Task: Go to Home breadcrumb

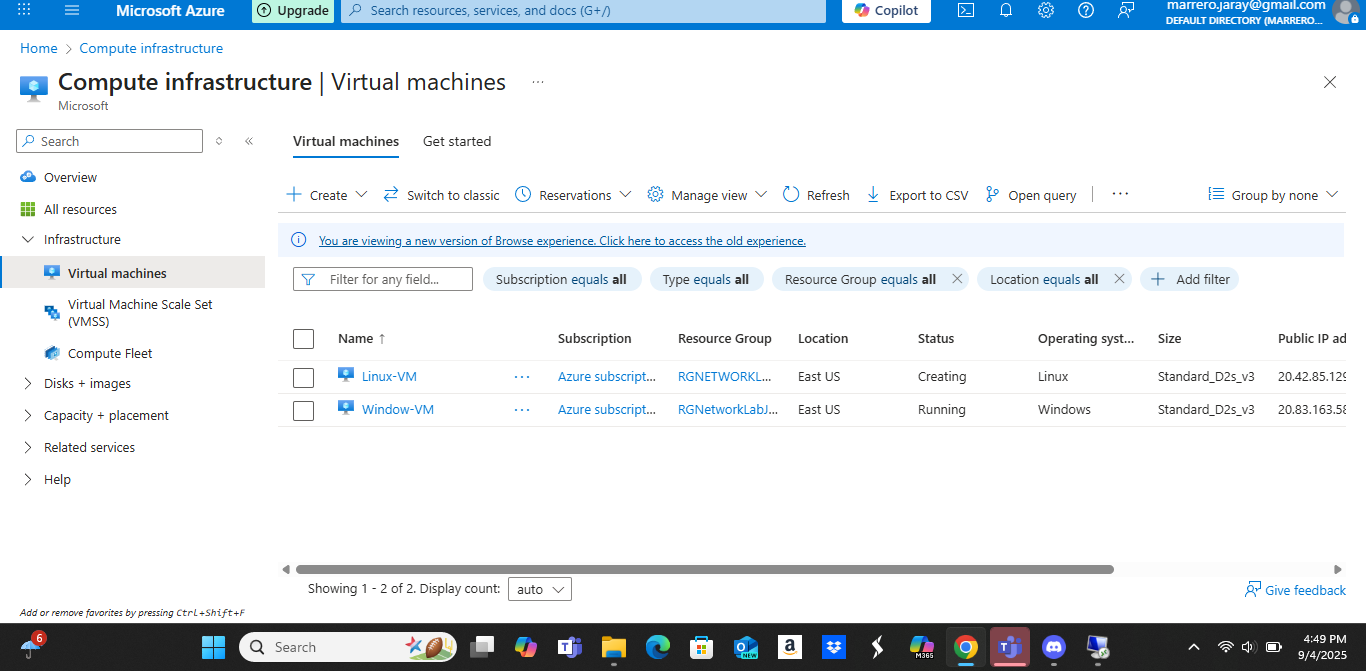Action: pos(39,48)
